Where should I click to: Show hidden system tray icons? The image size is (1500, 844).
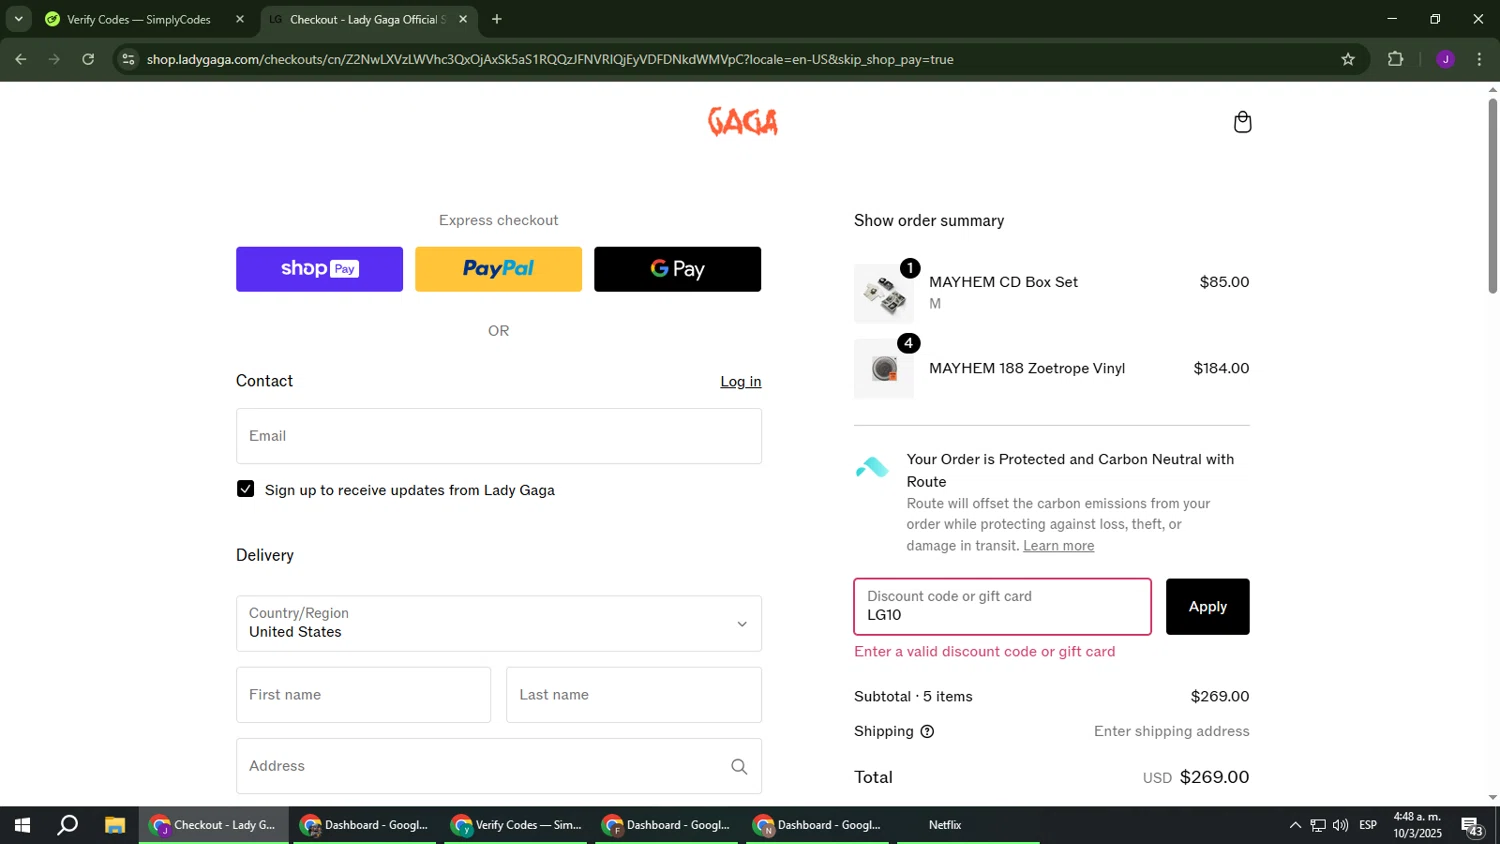click(1295, 825)
